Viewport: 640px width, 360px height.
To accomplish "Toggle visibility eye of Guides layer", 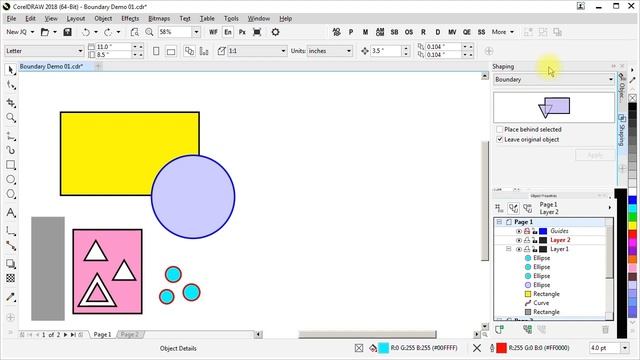I will (x=519, y=231).
